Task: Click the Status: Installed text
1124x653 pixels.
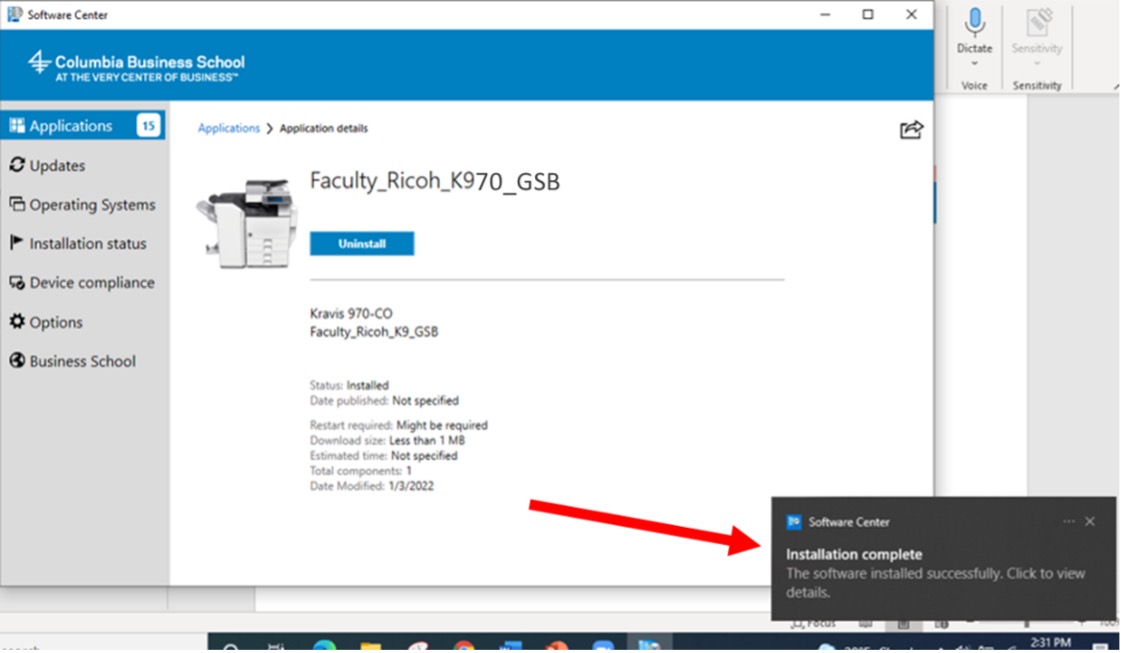Action: [349, 386]
